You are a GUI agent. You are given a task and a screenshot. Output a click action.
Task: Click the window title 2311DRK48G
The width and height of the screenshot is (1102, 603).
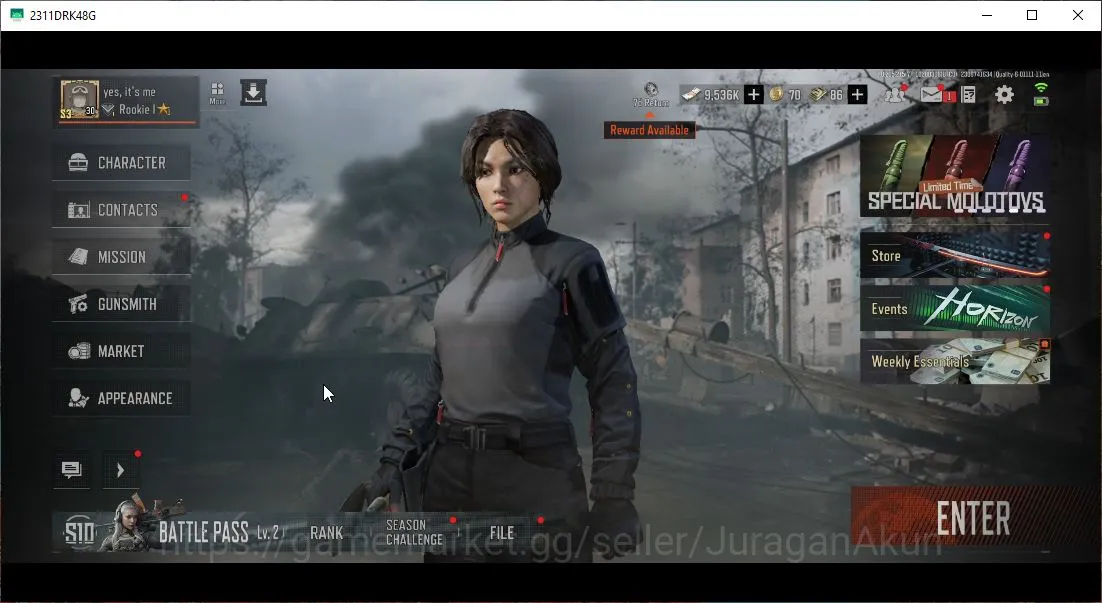click(x=63, y=15)
